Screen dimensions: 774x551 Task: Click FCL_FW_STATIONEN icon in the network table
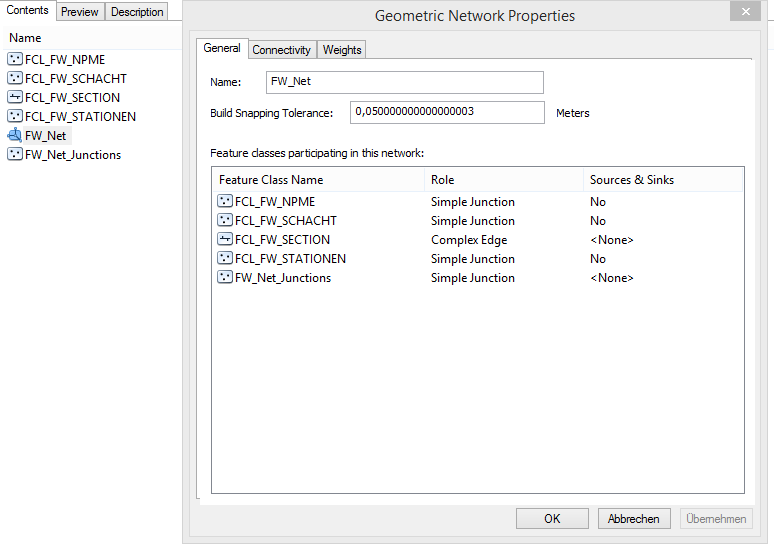tap(225, 259)
